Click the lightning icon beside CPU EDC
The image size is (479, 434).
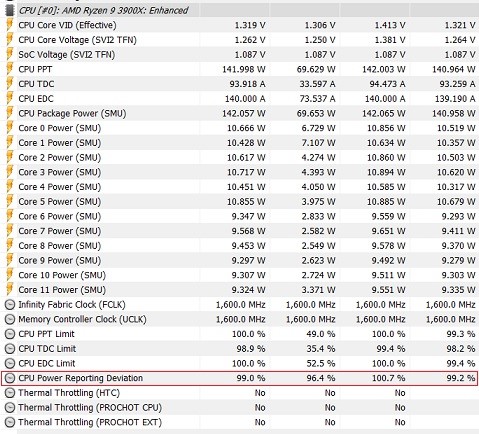tap(10, 99)
